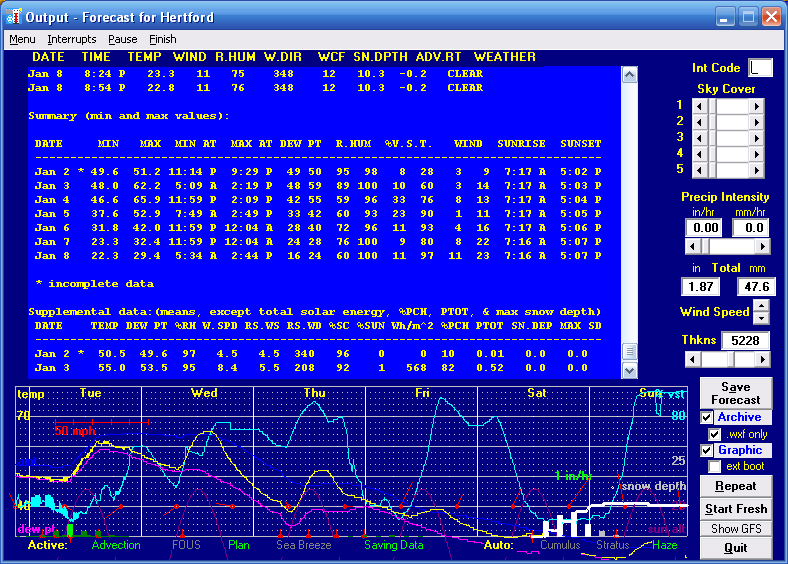Screen dimensions: 788x564
Task: Click the Int Code input box
Action: [761, 68]
